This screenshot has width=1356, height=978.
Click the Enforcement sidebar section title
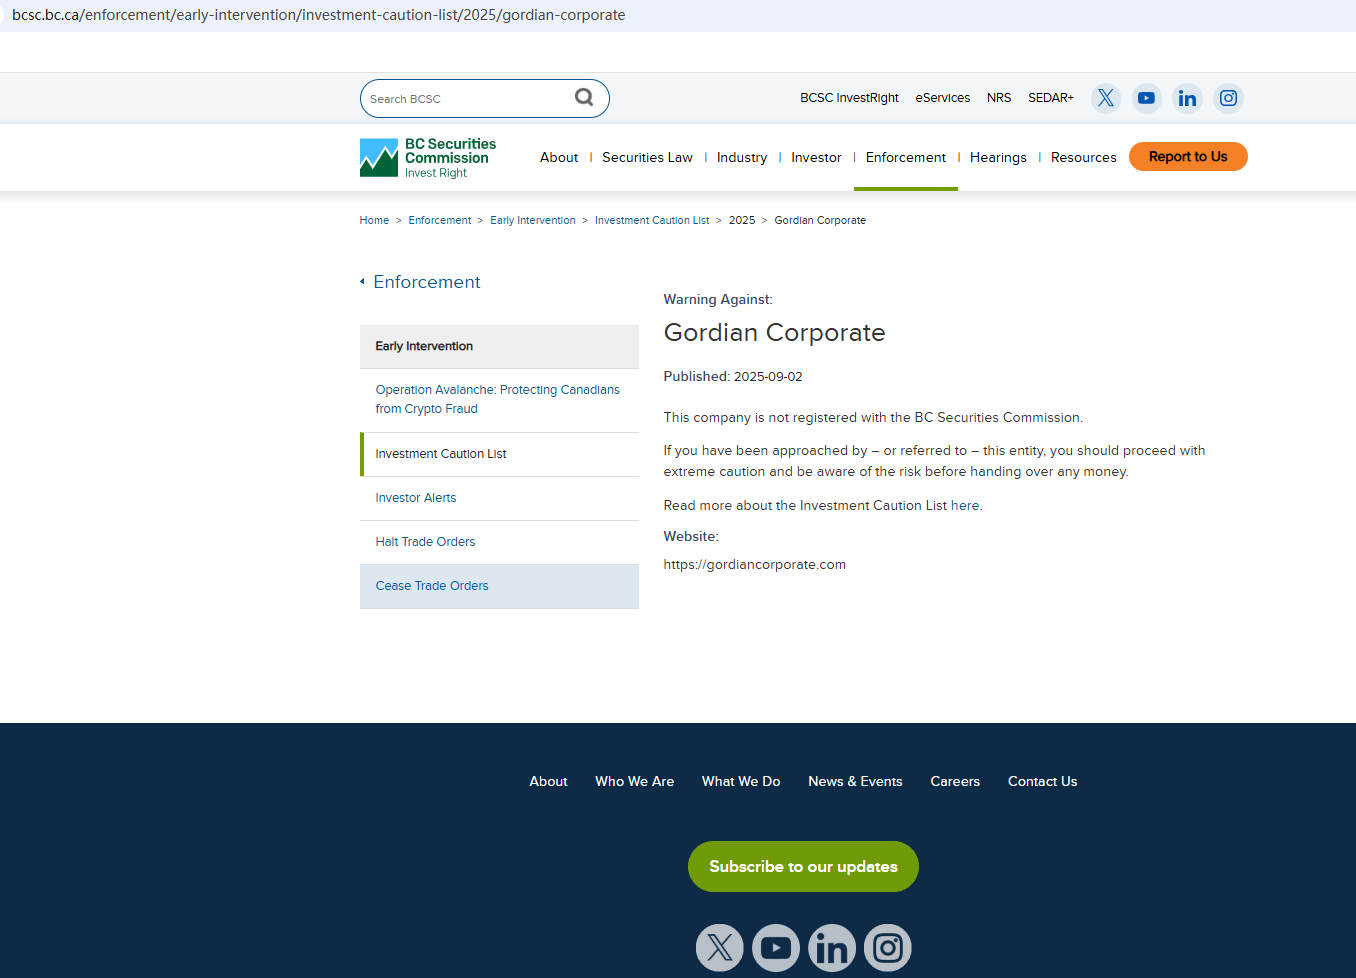427,282
